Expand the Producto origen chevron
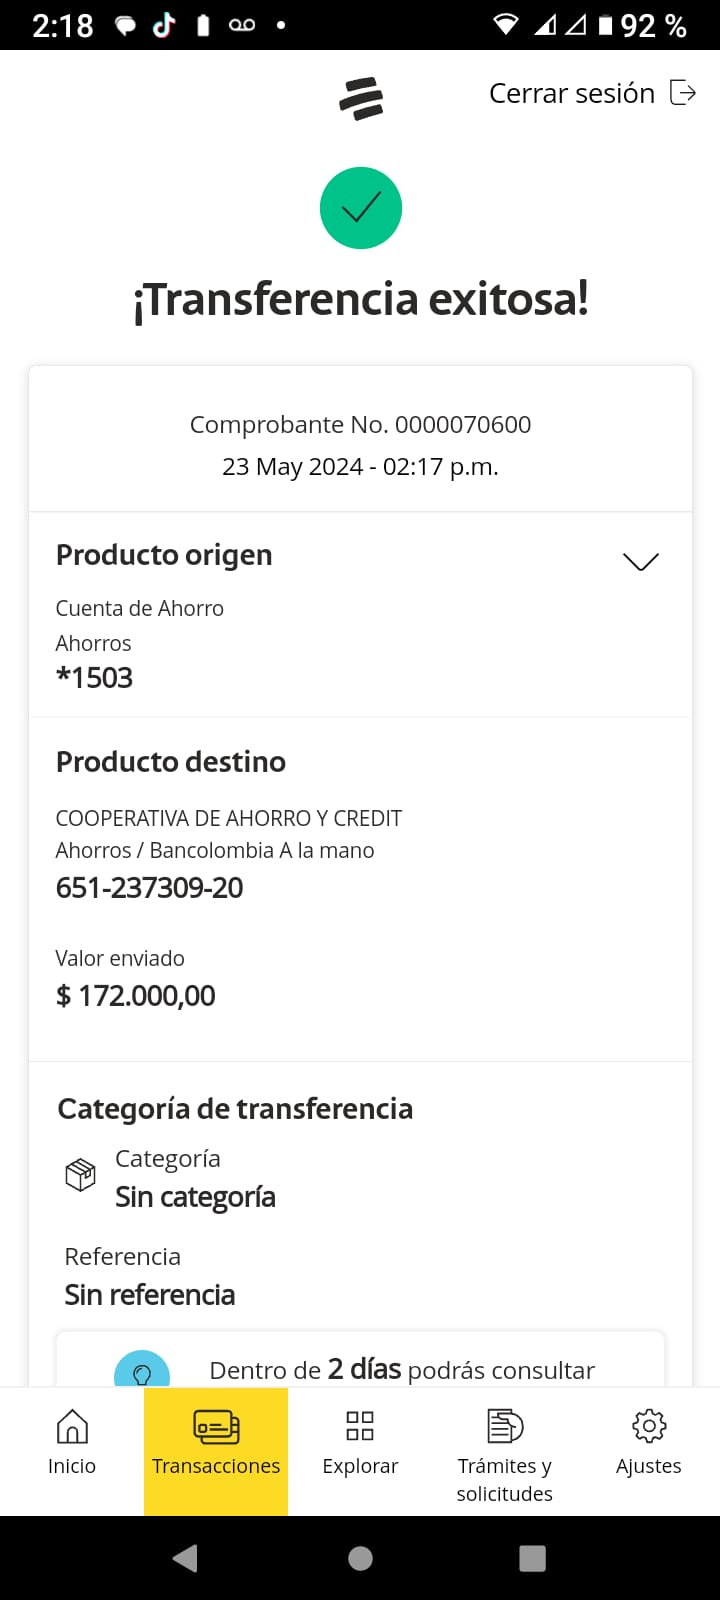 click(640, 561)
